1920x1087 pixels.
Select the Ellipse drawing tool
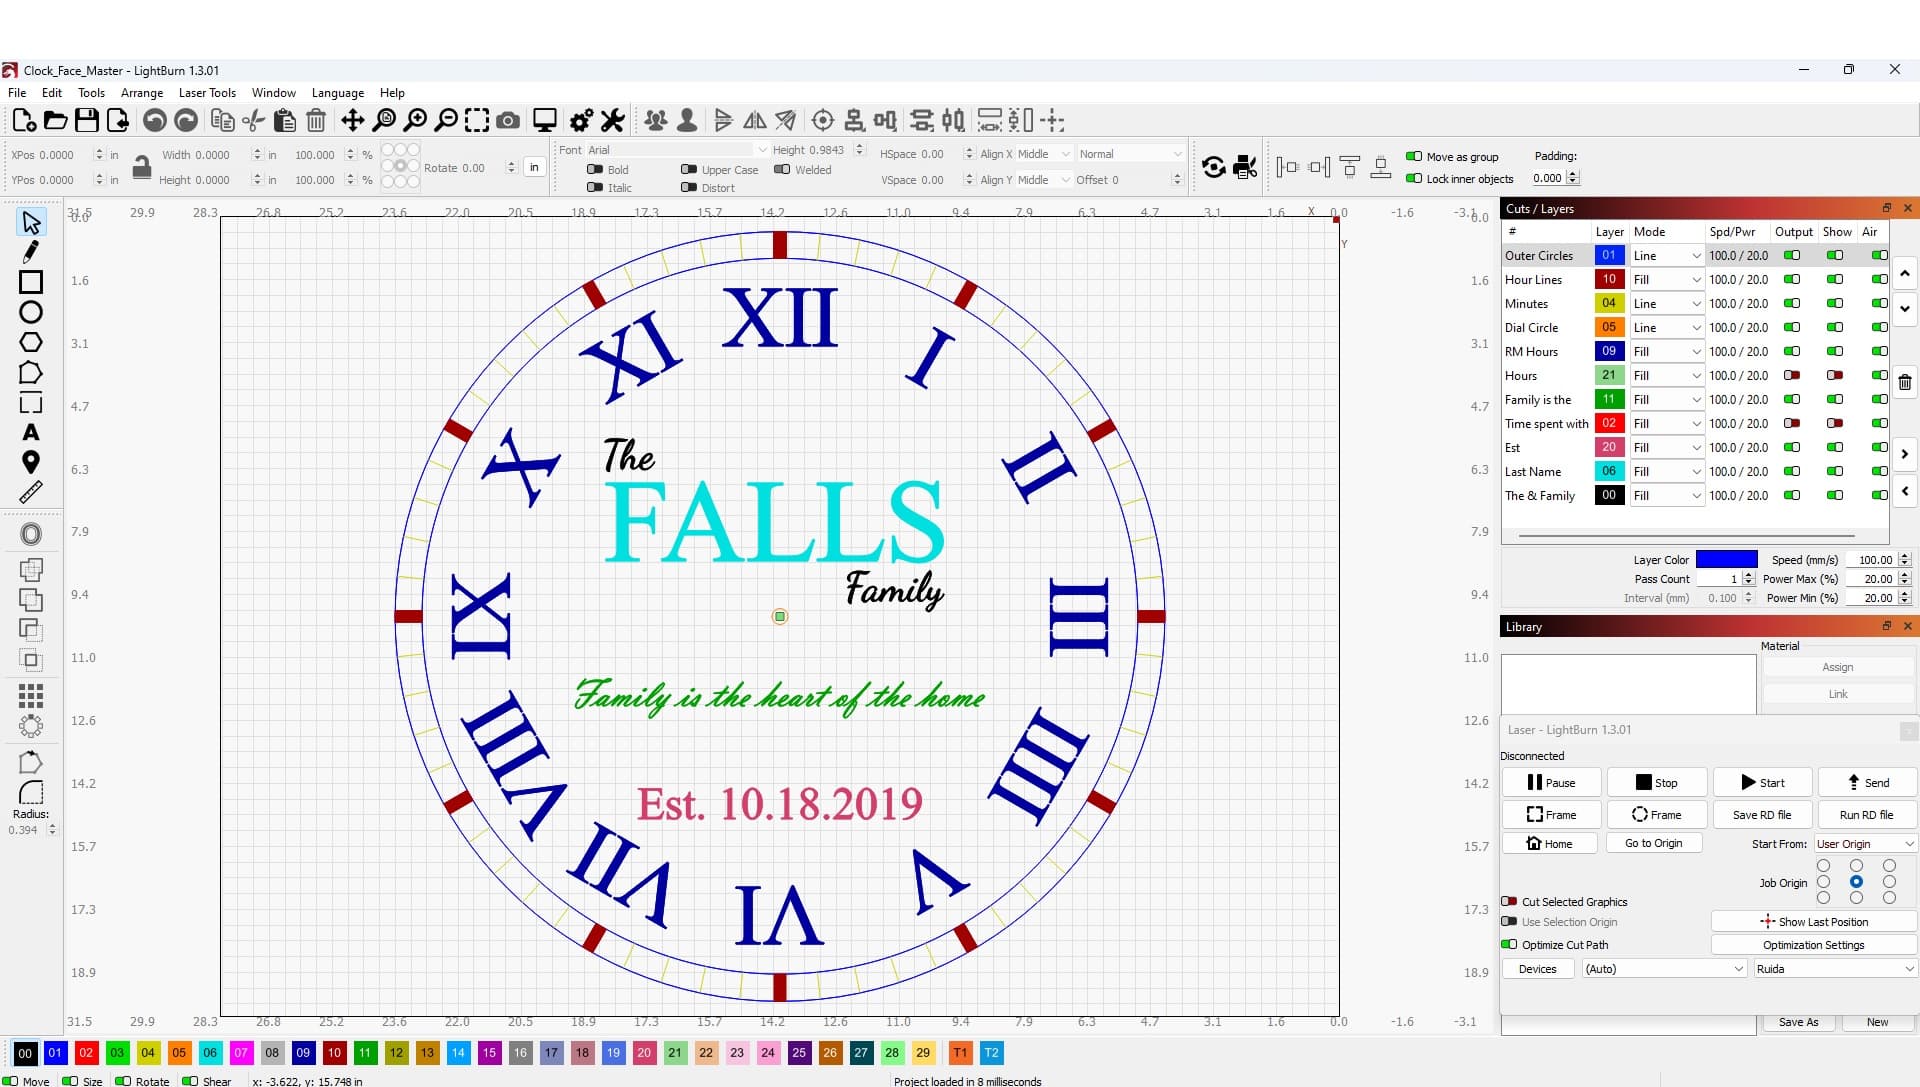click(30, 312)
